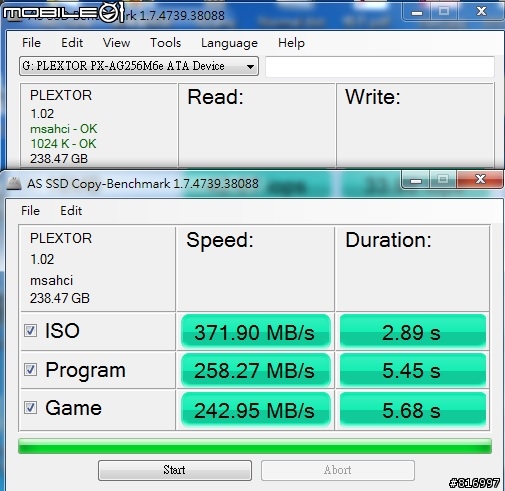Click the Game test label

tap(73, 408)
